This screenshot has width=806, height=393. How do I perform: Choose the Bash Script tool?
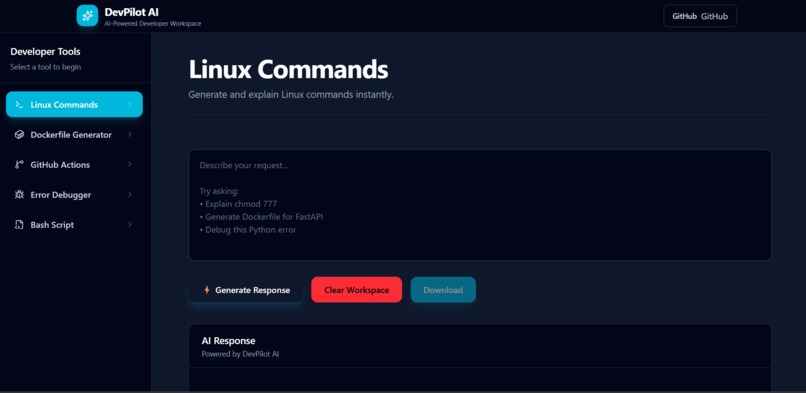[75, 224]
